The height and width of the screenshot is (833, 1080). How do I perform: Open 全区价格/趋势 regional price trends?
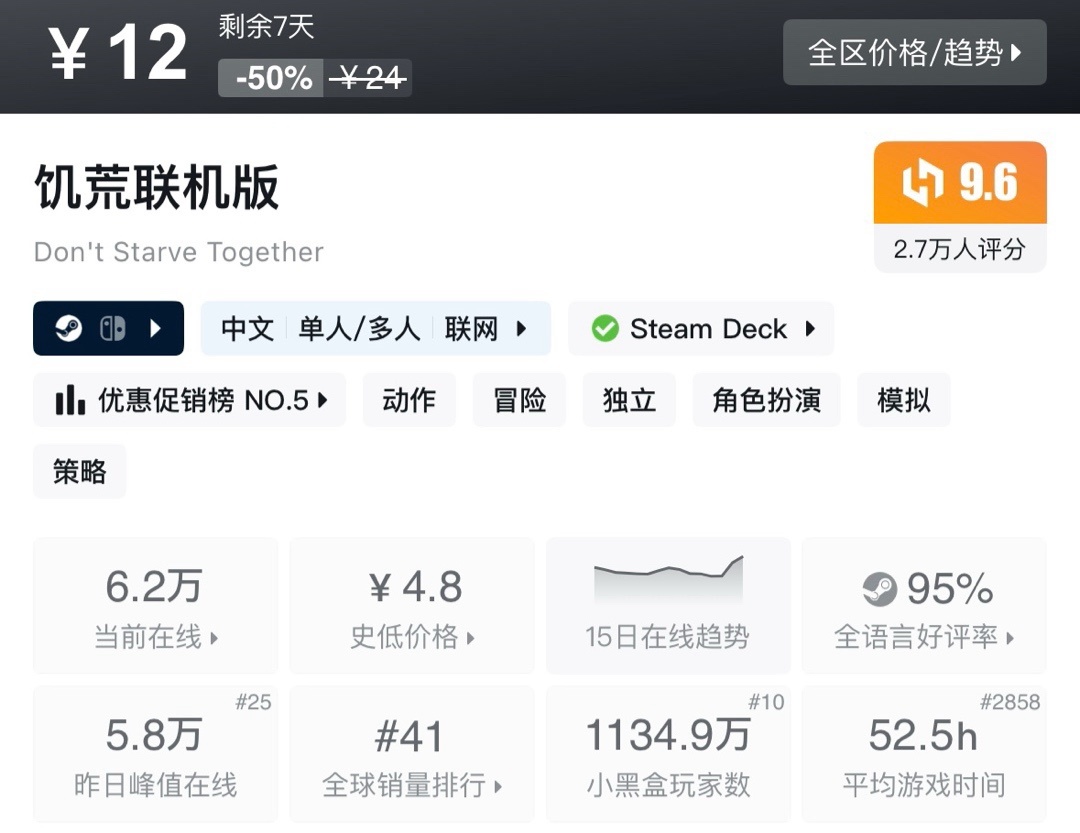tap(914, 53)
